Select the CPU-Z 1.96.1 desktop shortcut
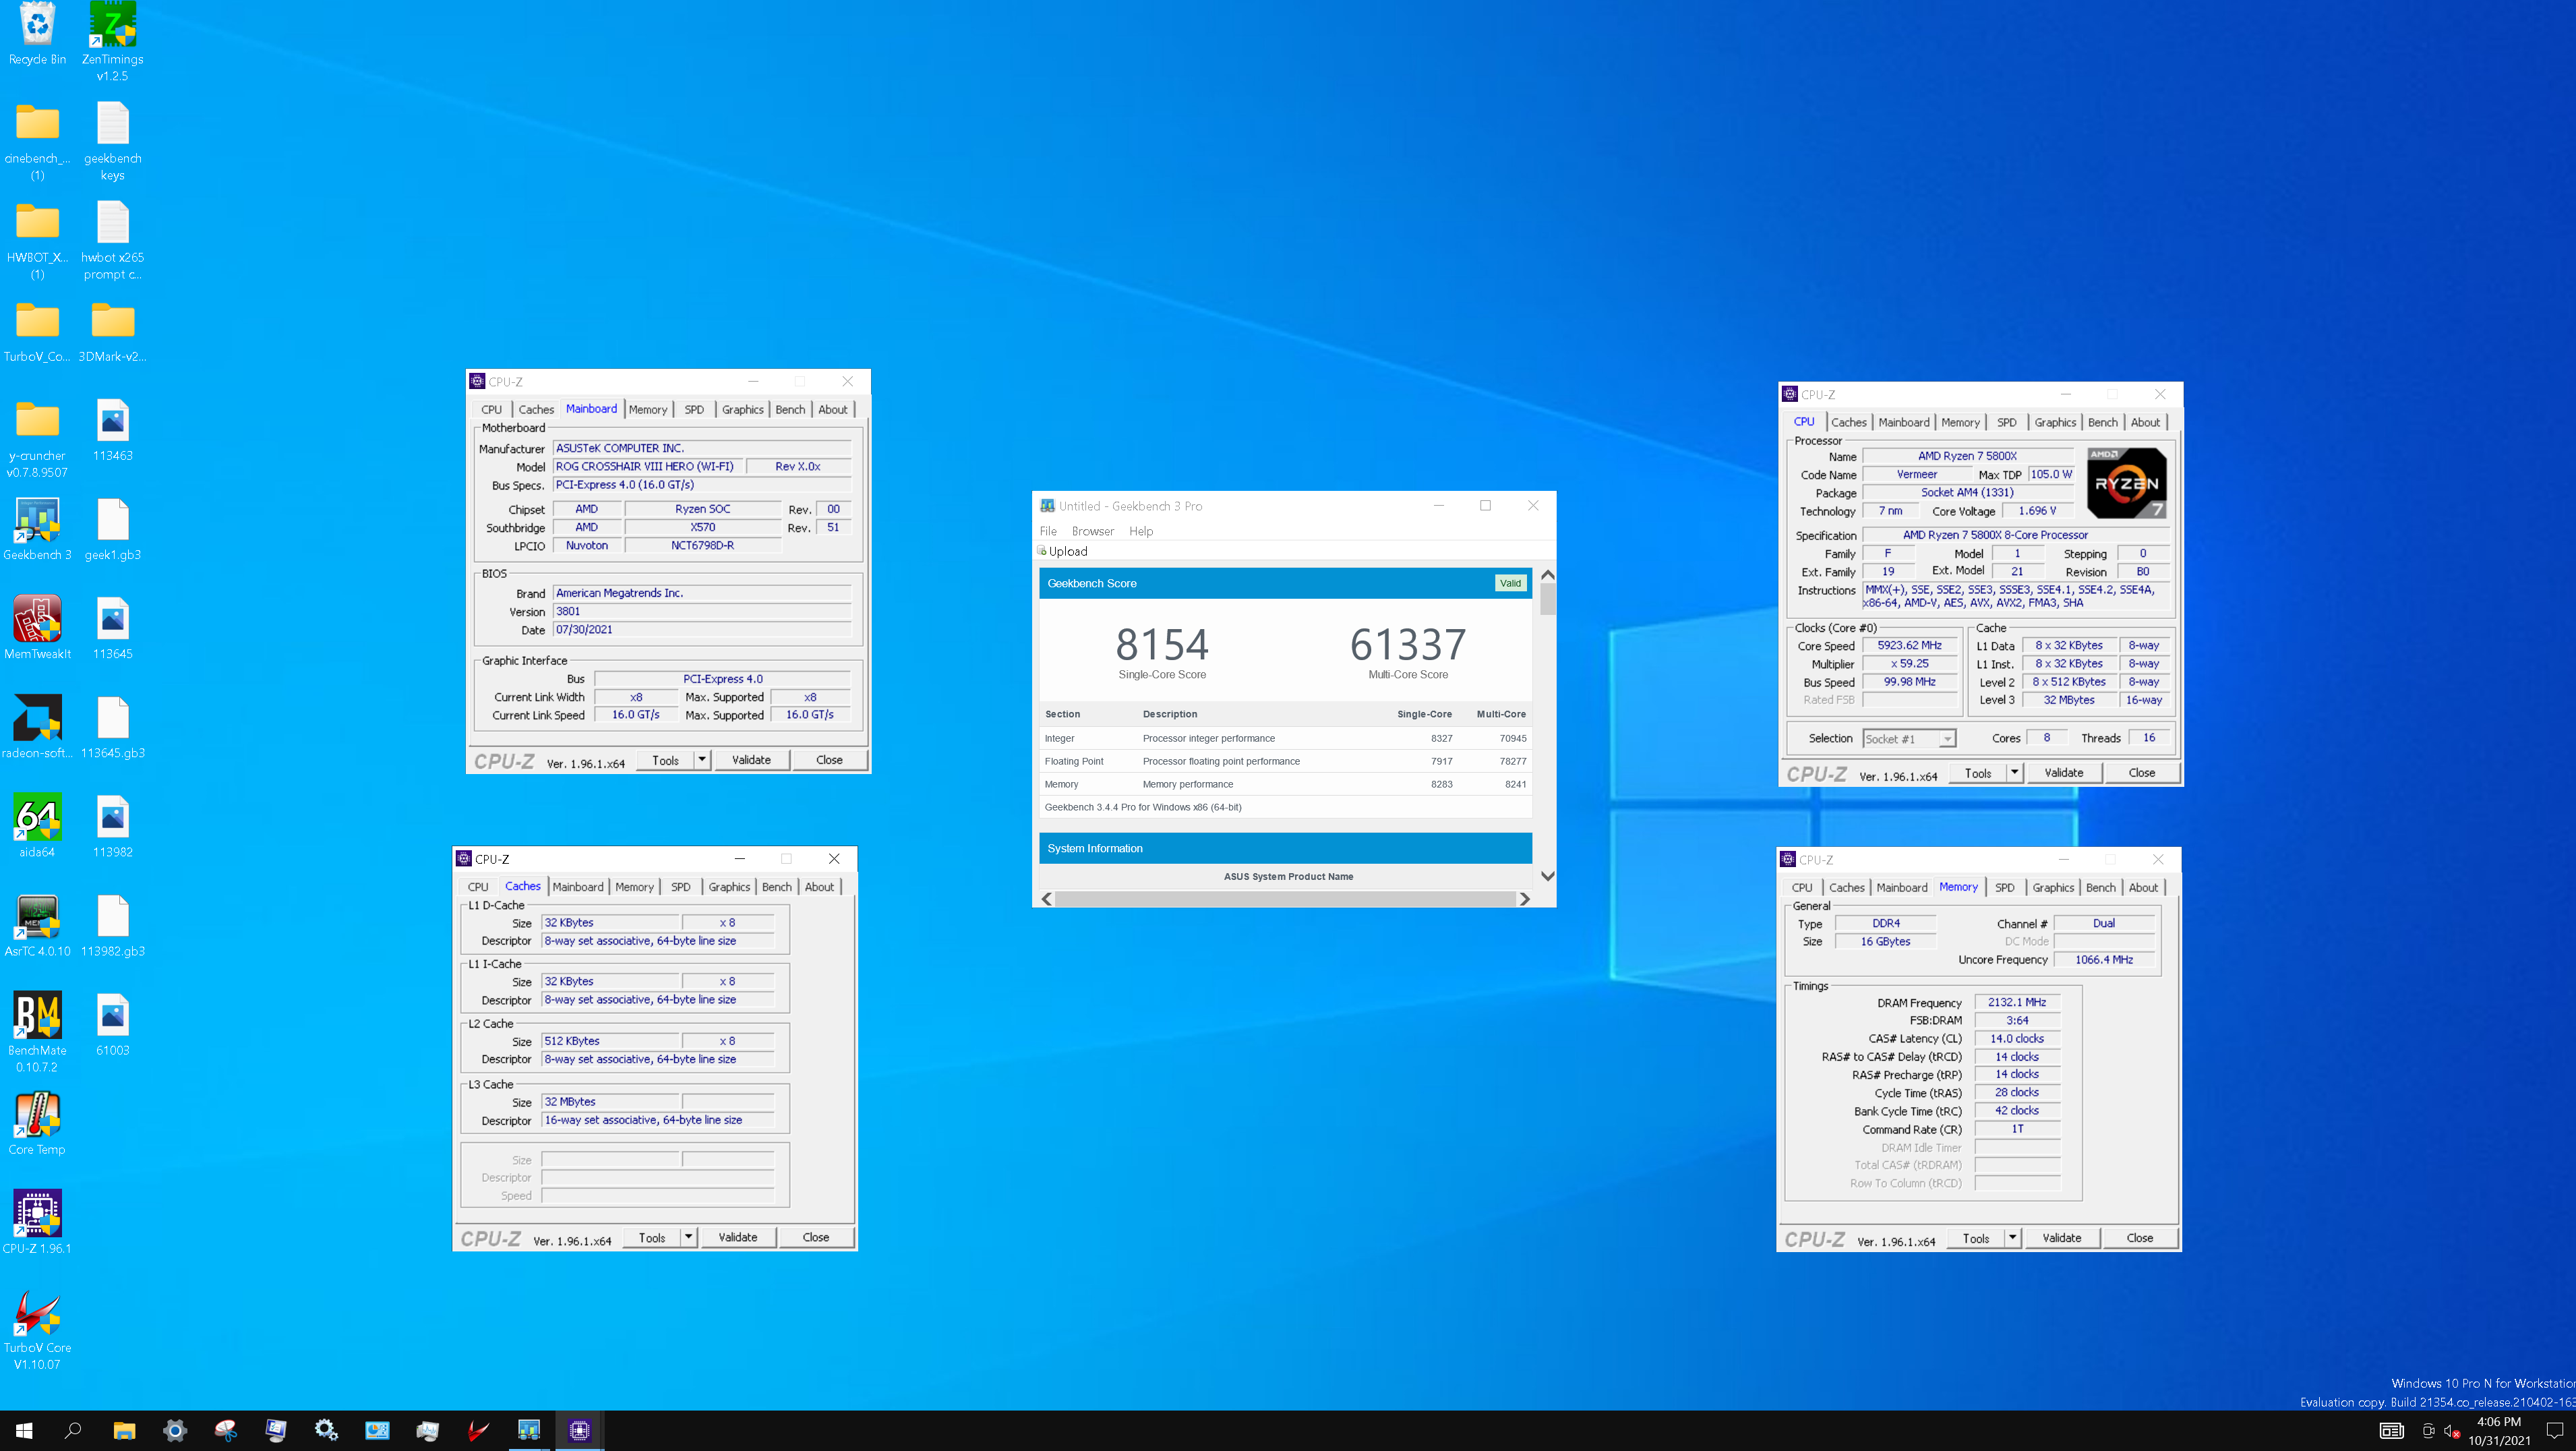Image resolution: width=2576 pixels, height=1451 pixels. (x=37, y=1222)
